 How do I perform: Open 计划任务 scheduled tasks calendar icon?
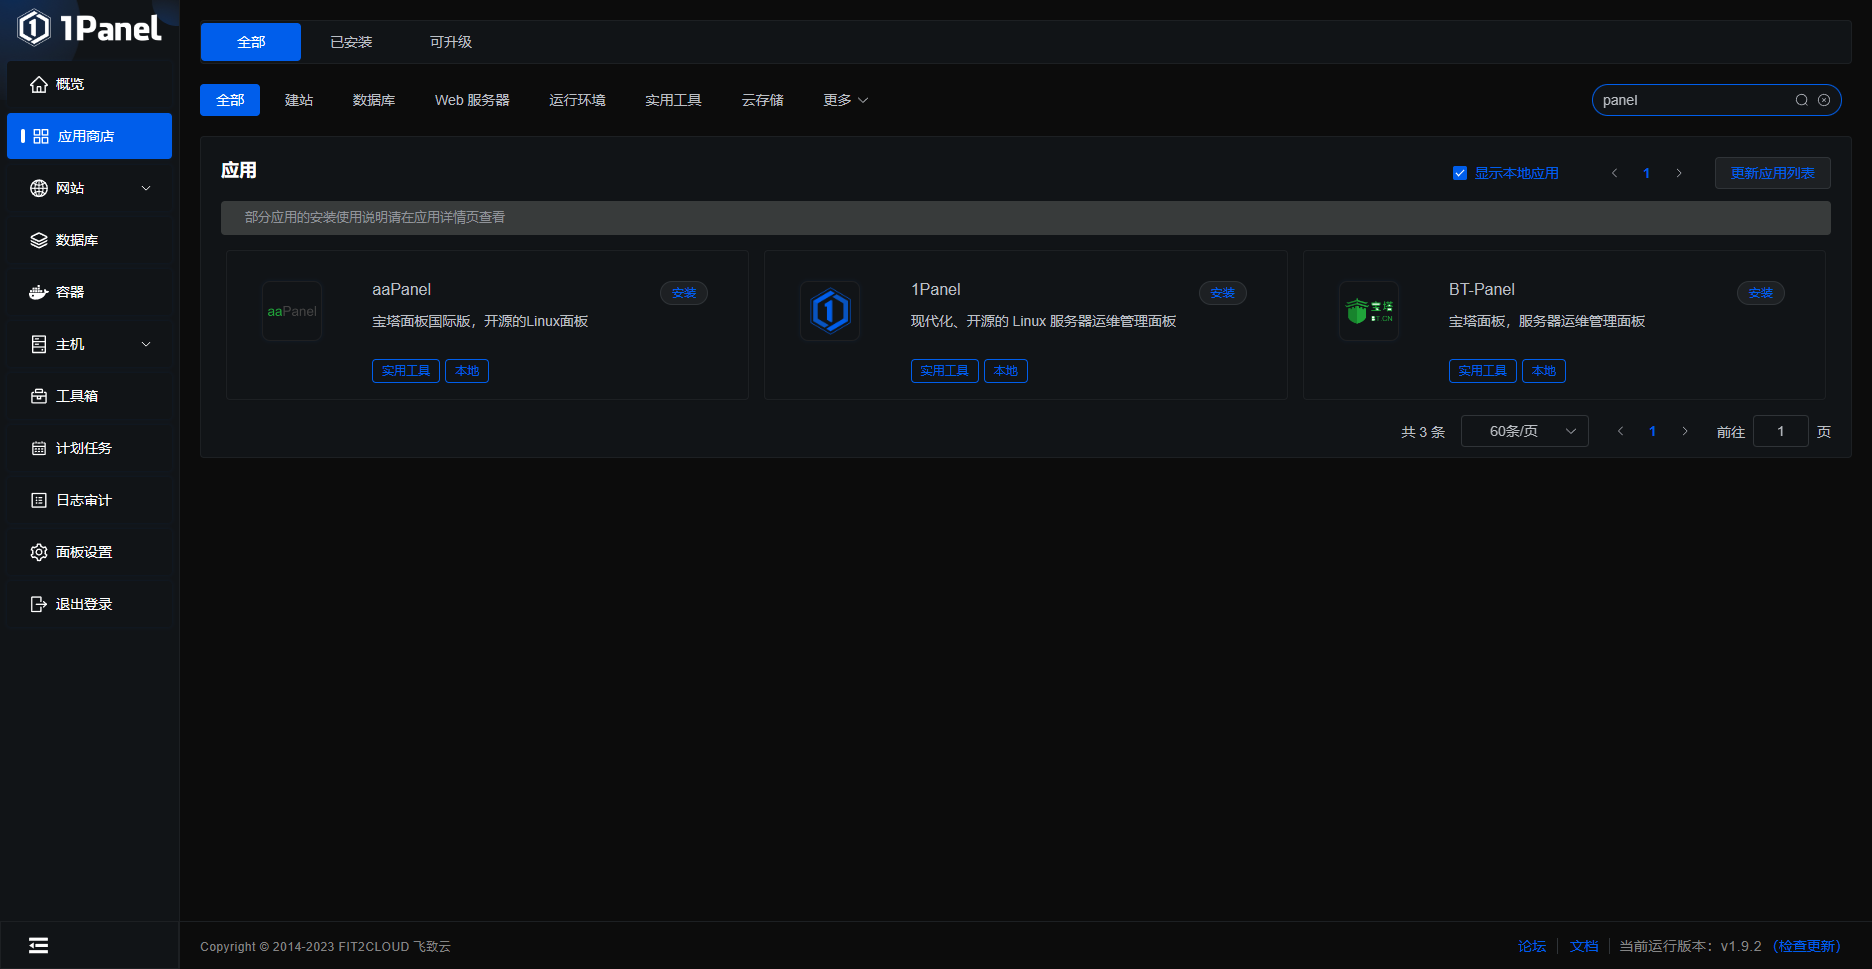coord(39,448)
